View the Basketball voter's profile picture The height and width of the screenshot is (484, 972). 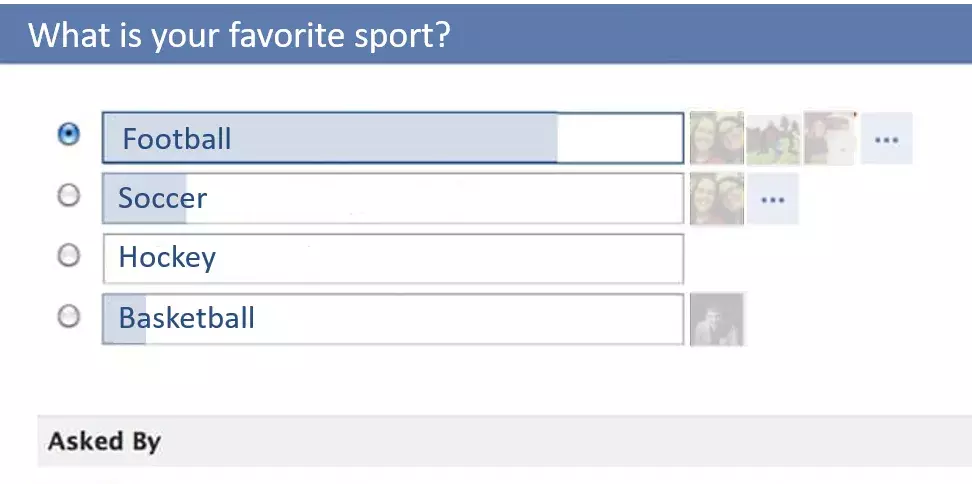[x=716, y=319]
